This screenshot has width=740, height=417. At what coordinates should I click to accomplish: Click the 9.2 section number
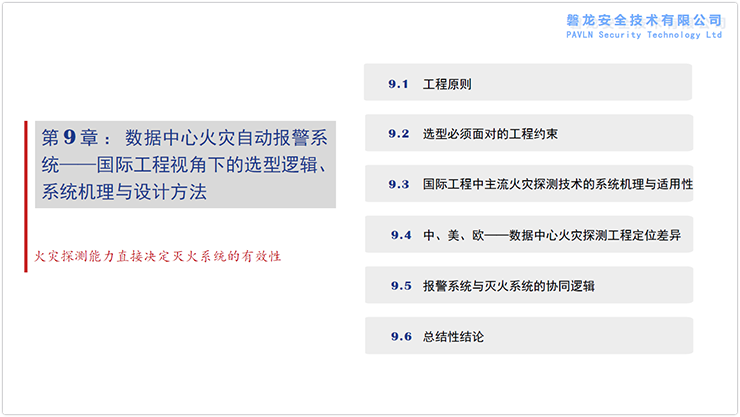click(399, 134)
